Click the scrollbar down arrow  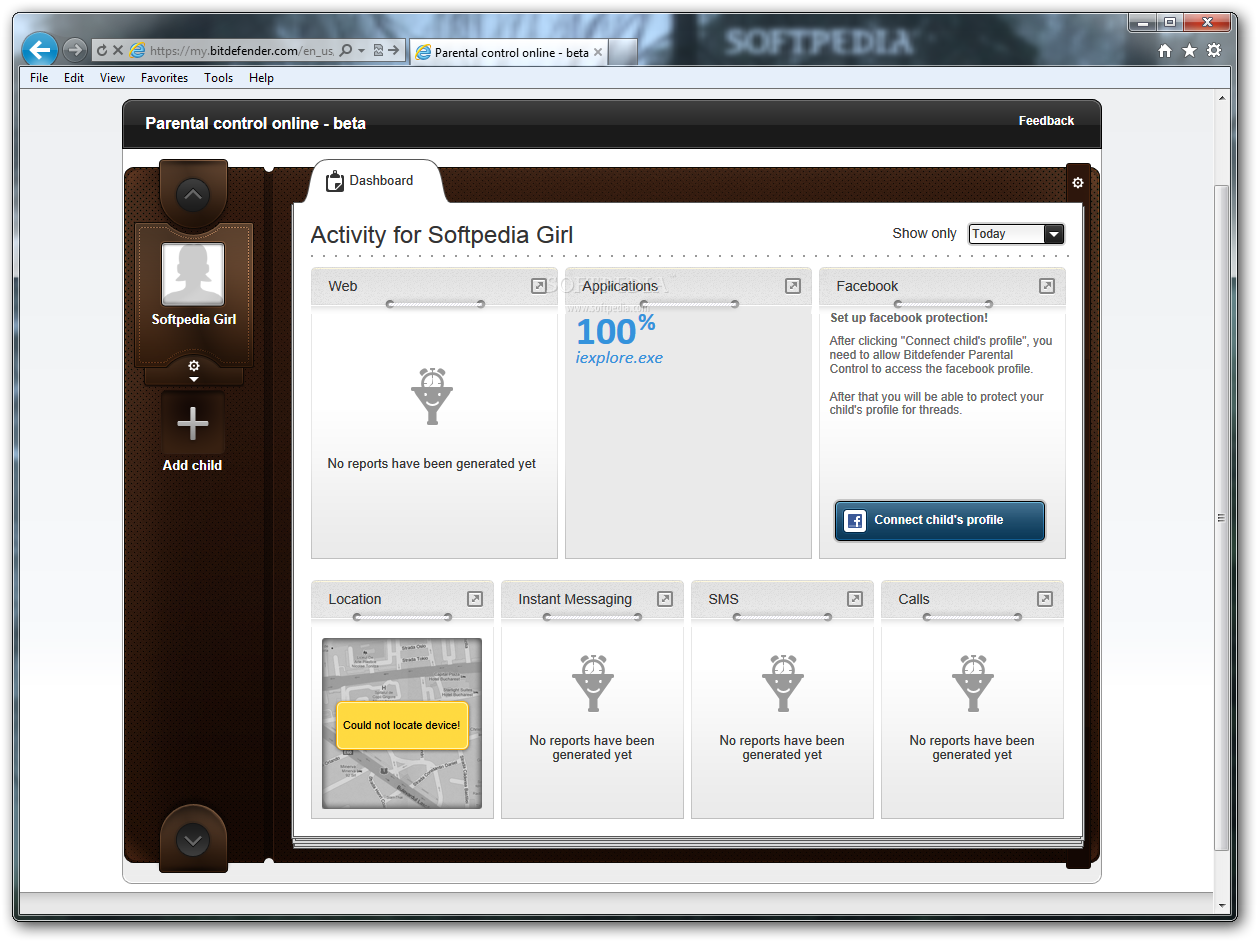coord(1221,905)
